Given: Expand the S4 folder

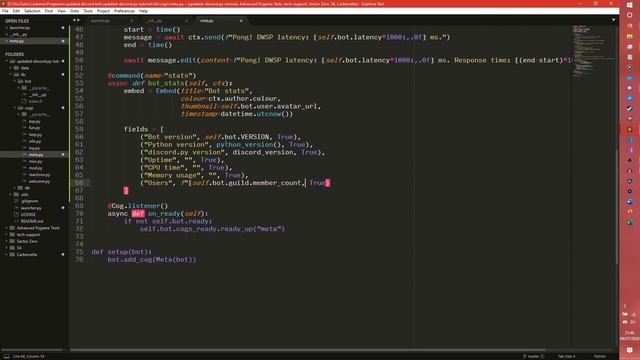Looking at the screenshot, I should pyautogui.click(x=7, y=248).
